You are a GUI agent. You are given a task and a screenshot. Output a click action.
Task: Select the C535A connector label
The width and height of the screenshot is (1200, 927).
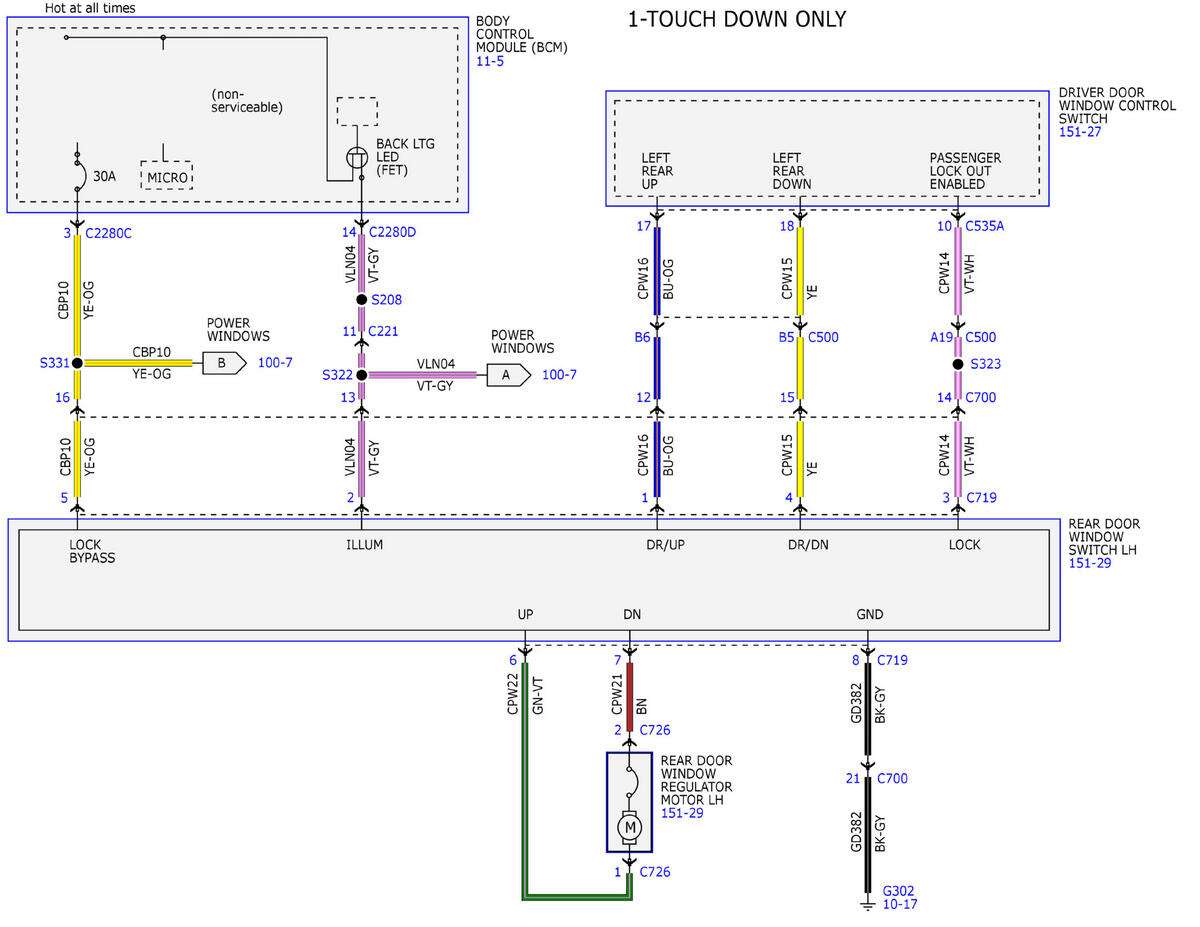point(985,226)
